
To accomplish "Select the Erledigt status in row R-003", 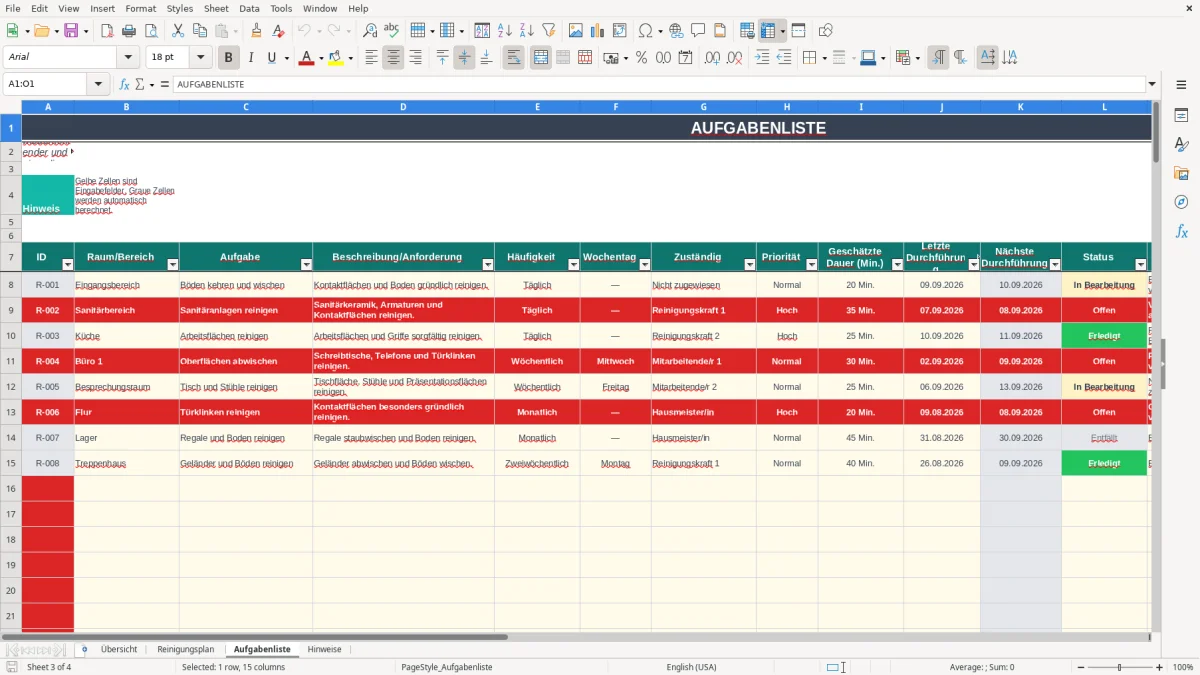I will [x=1104, y=336].
